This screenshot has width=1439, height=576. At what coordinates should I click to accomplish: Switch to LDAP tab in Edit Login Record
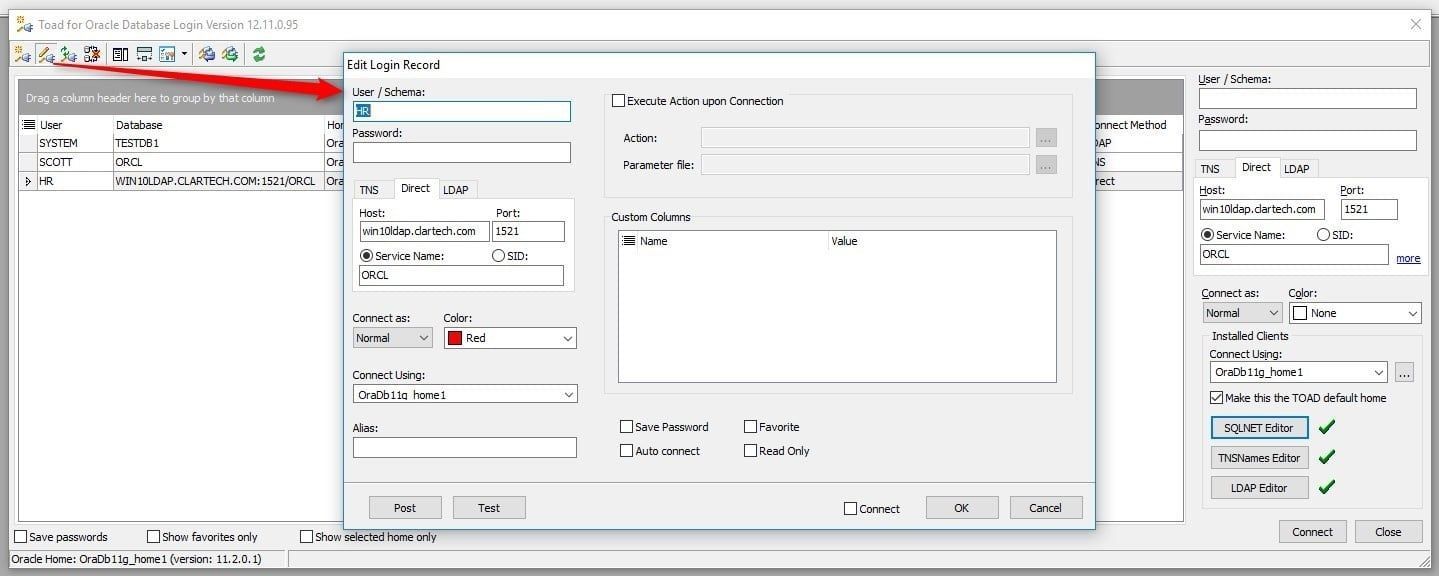[455, 189]
